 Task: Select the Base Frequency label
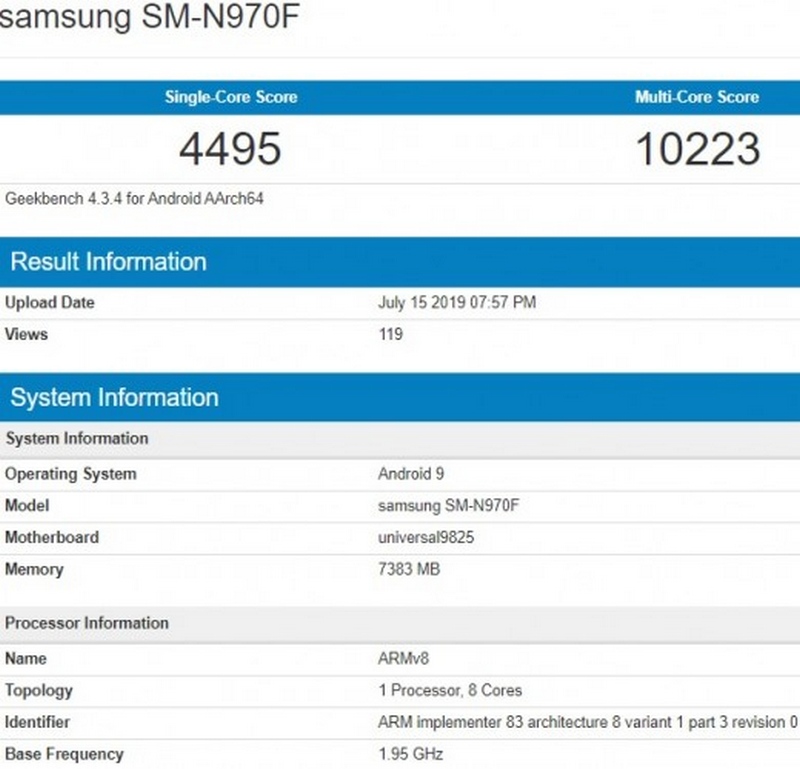[x=64, y=755]
